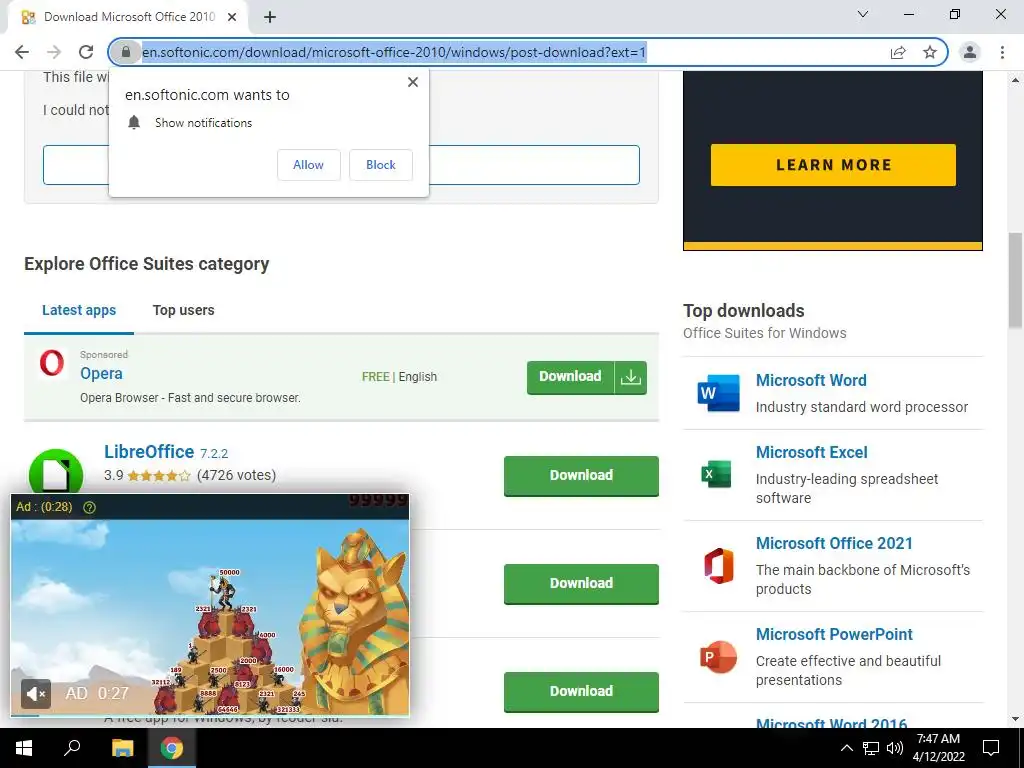Open Microsoft Office 2021 link
Screen dimensions: 1024x768
pyautogui.click(x=834, y=543)
